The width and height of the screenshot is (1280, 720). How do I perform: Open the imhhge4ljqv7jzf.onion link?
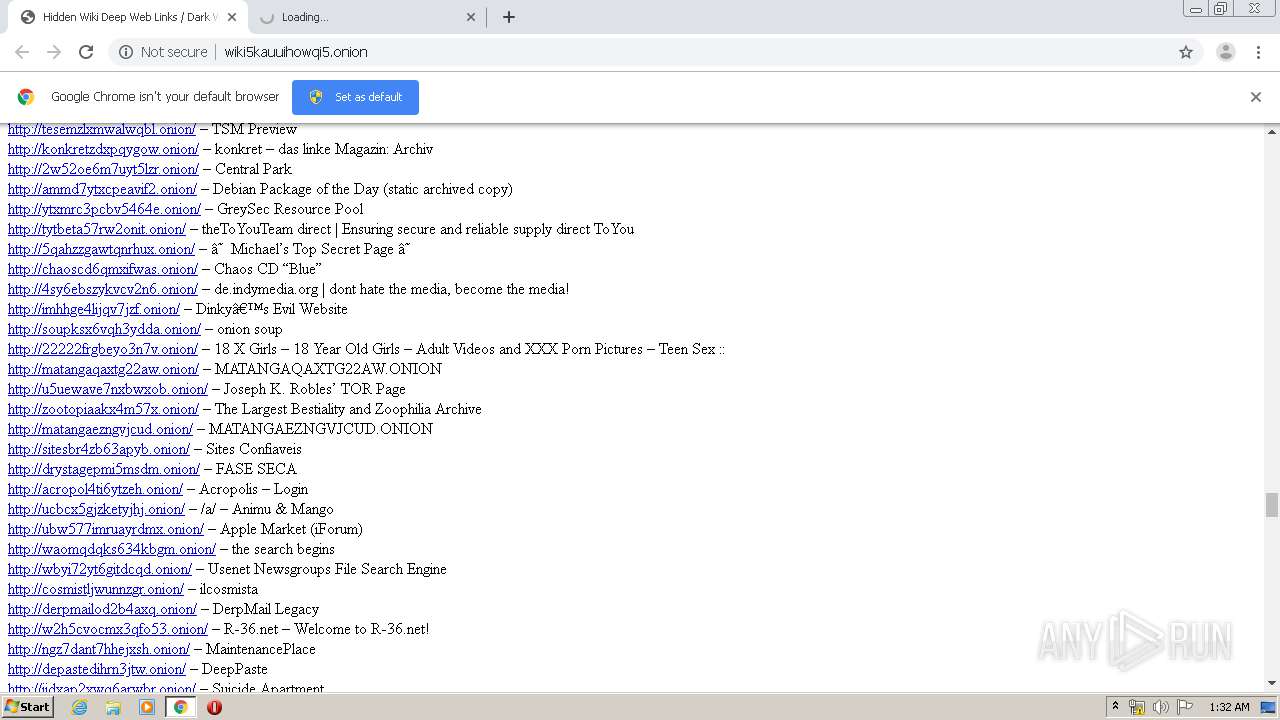pyautogui.click(x=94, y=309)
